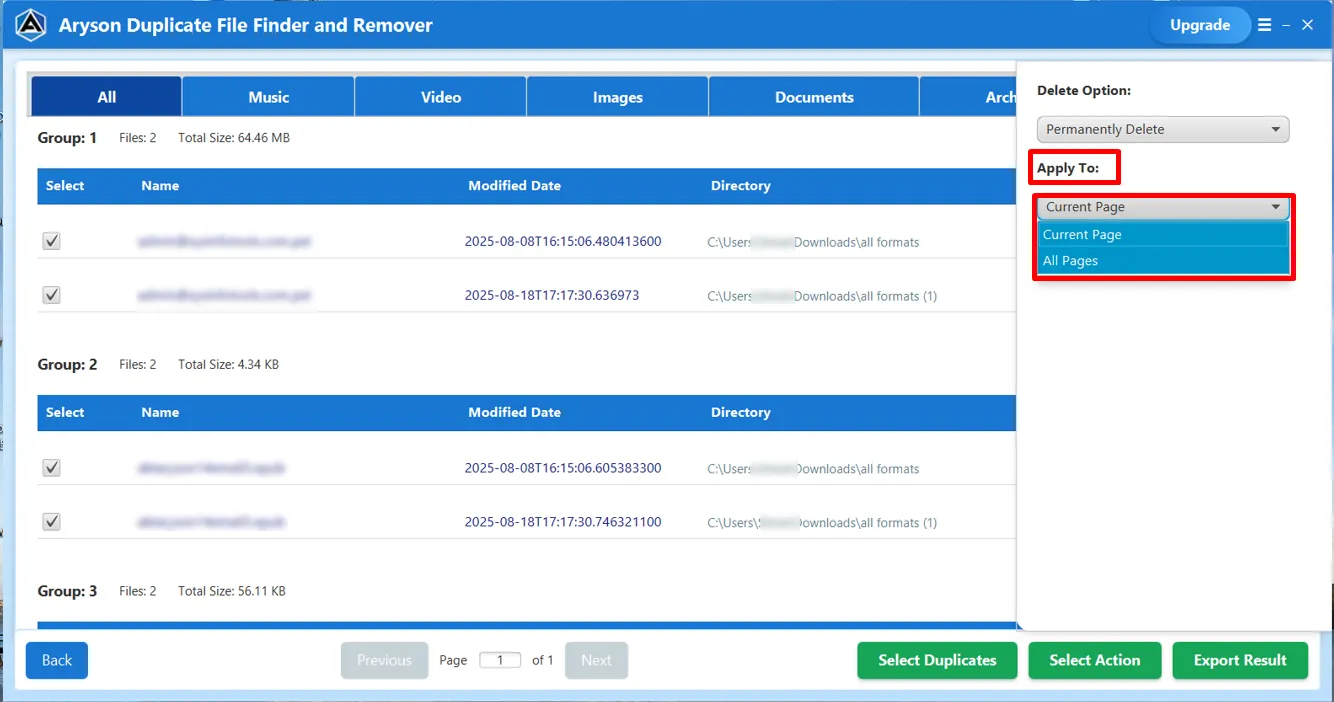Uncheck the second file in Group 2
Screen dimensions: 1334x702
(x=51, y=521)
